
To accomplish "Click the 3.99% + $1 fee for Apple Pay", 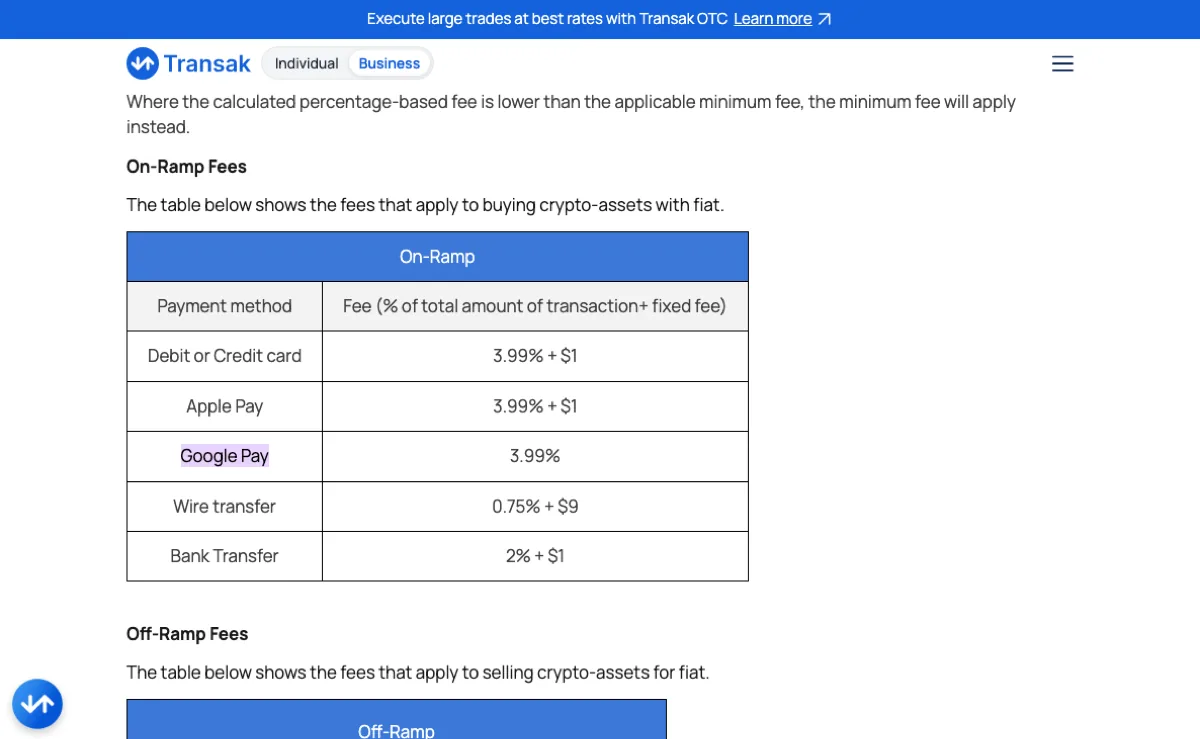I will pos(535,406).
